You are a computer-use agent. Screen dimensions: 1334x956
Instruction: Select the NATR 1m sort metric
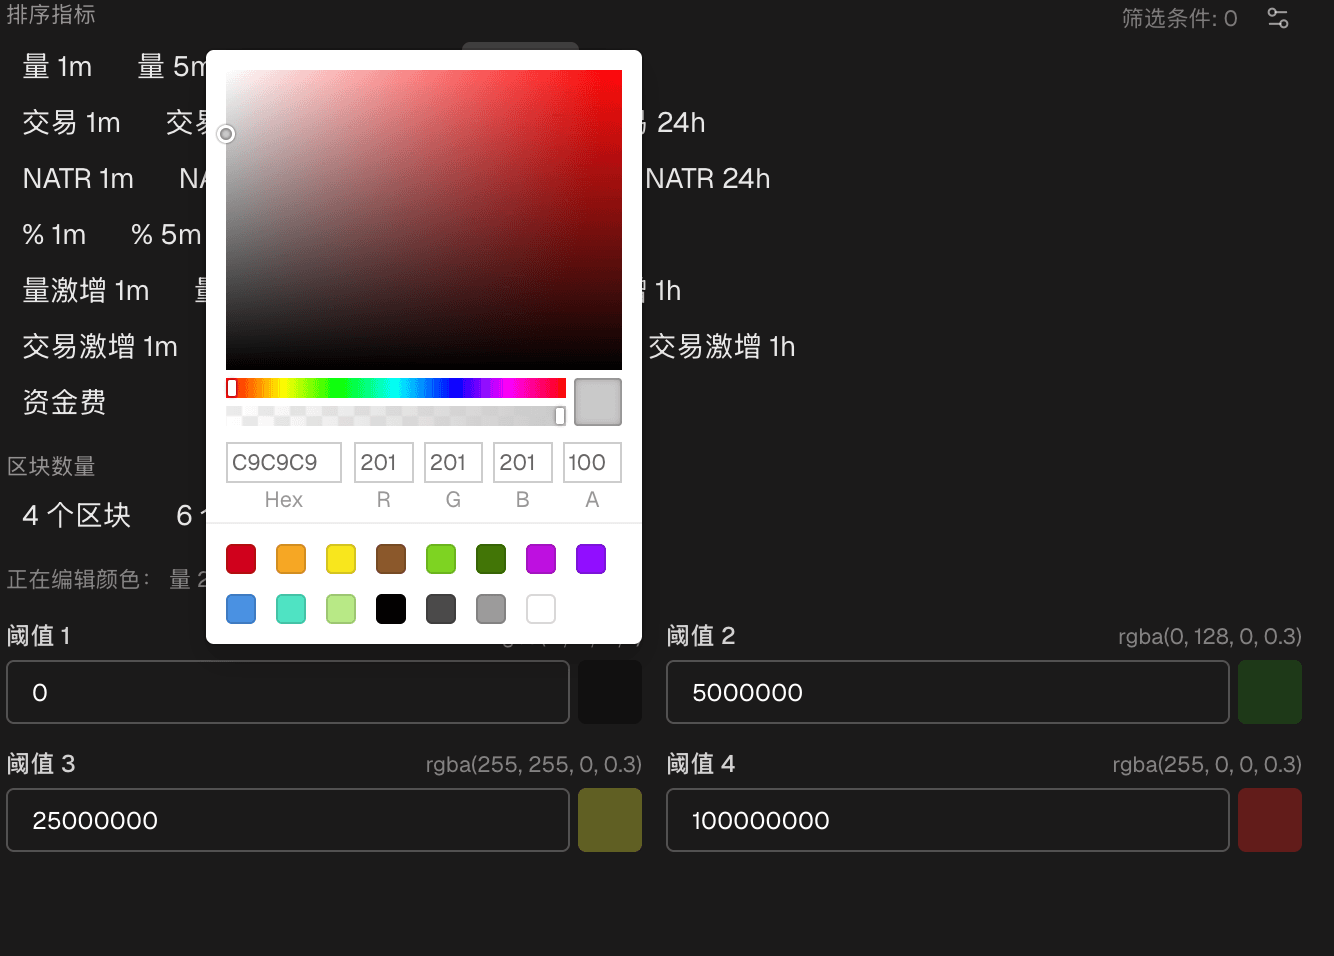pos(78,179)
